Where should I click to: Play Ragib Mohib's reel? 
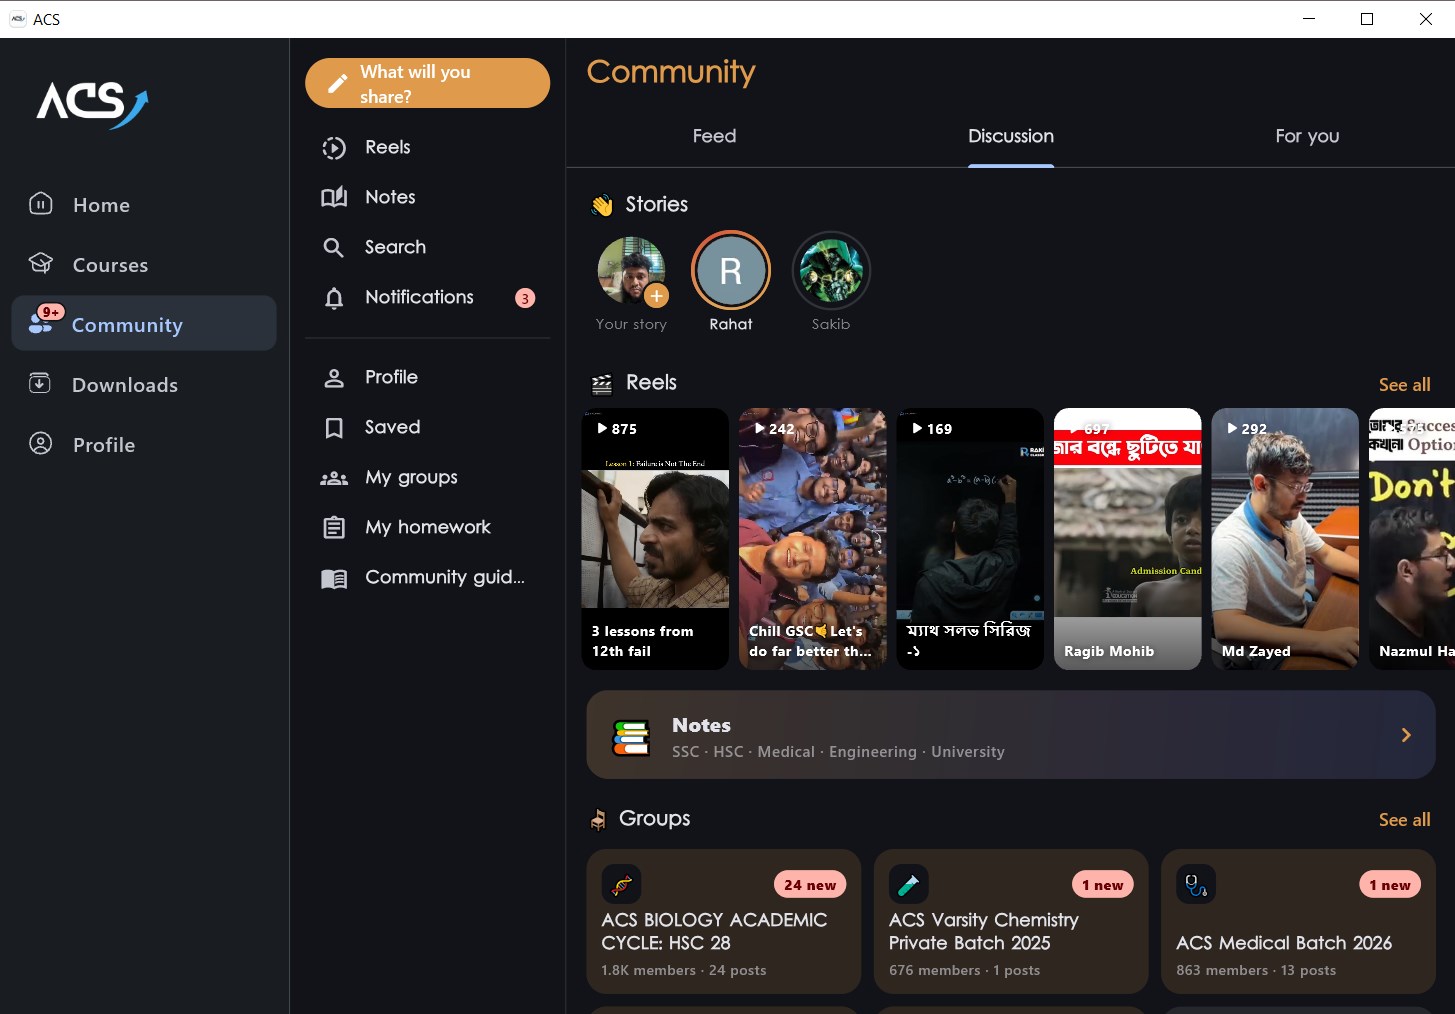(1128, 539)
